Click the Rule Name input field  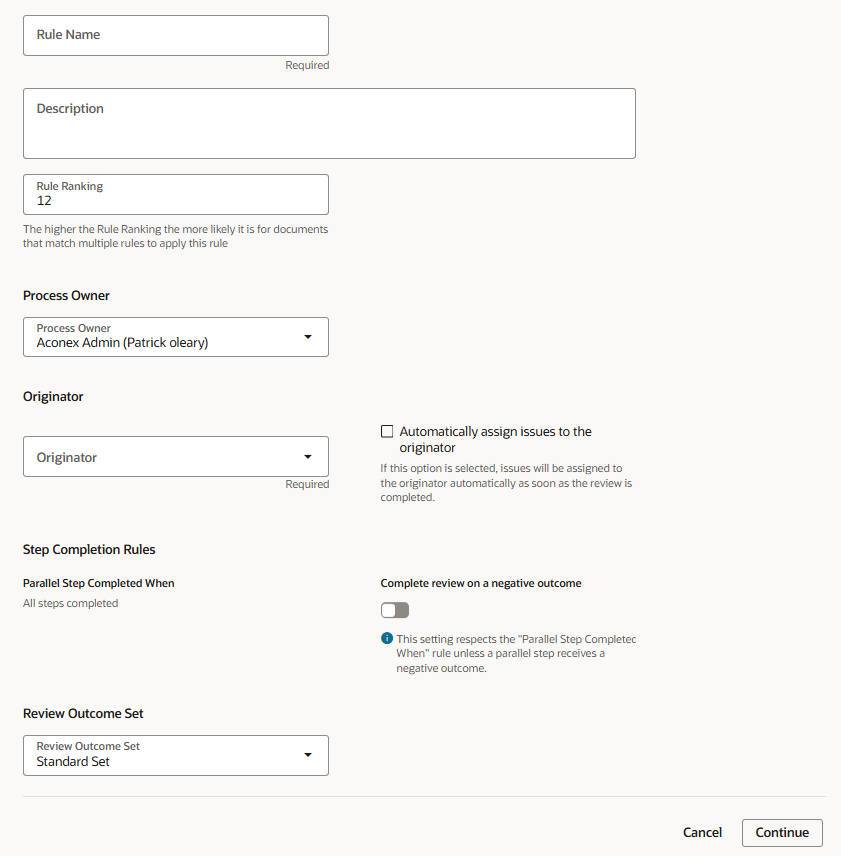pos(175,35)
